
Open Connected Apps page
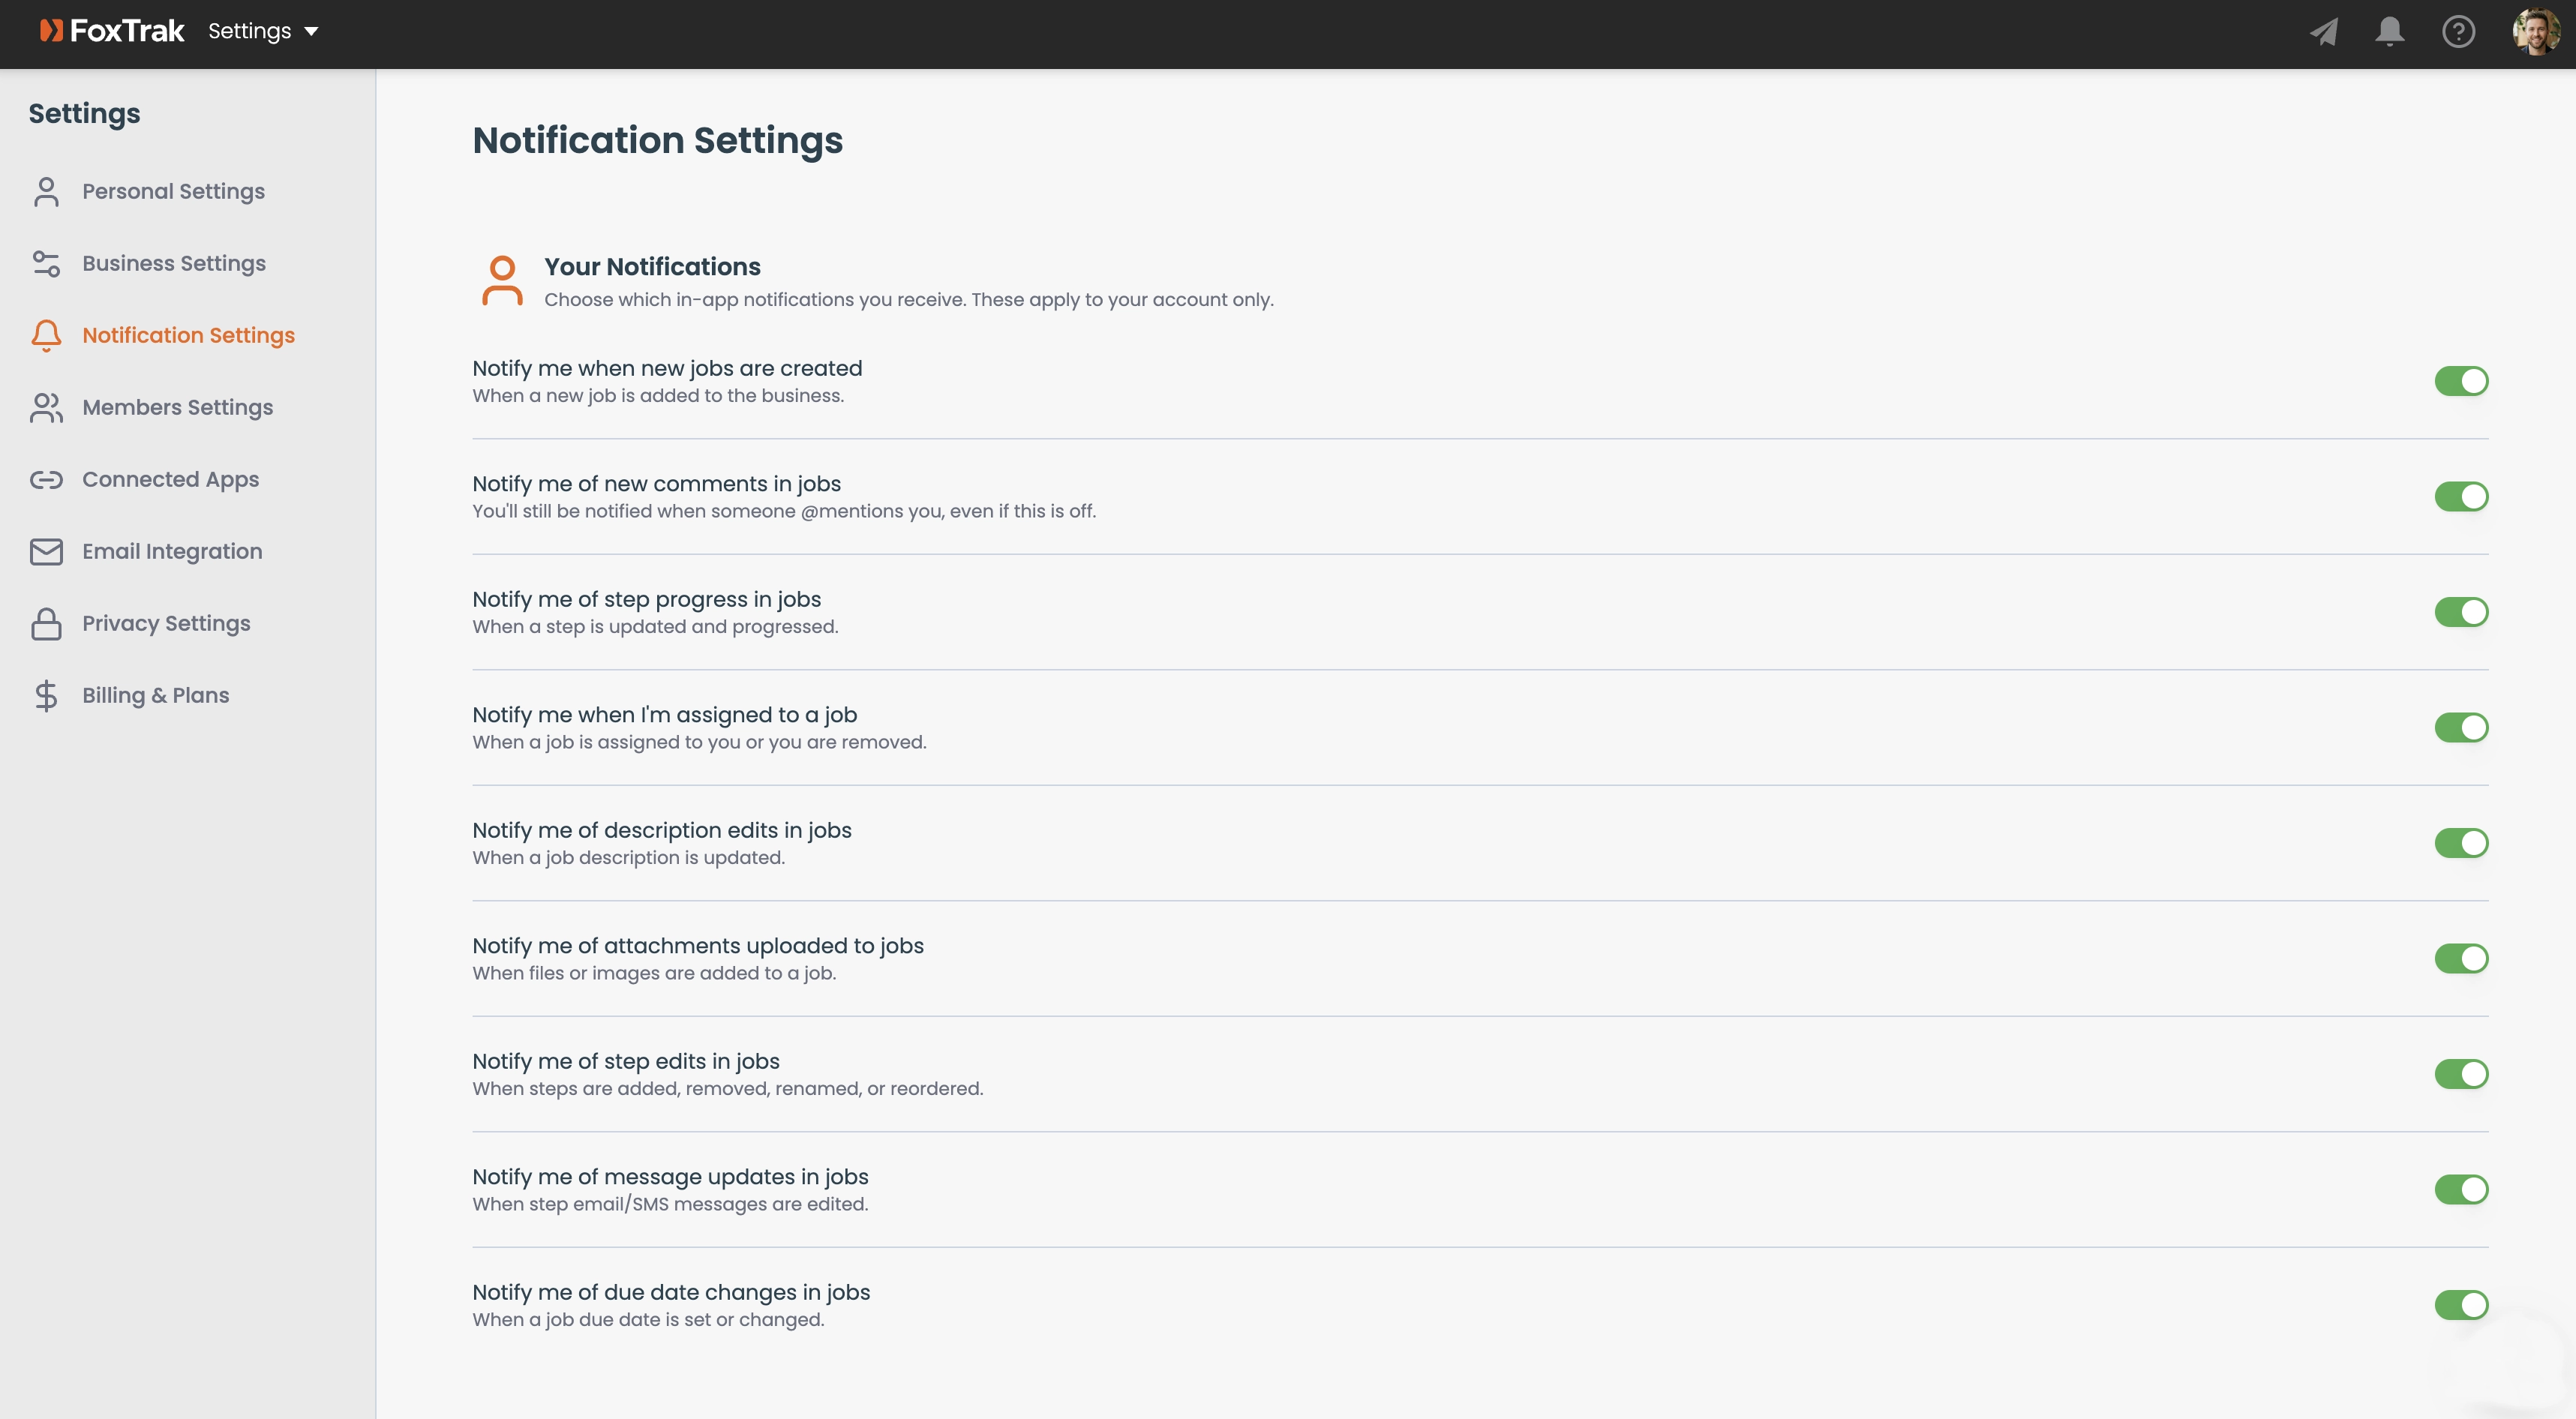coord(170,479)
